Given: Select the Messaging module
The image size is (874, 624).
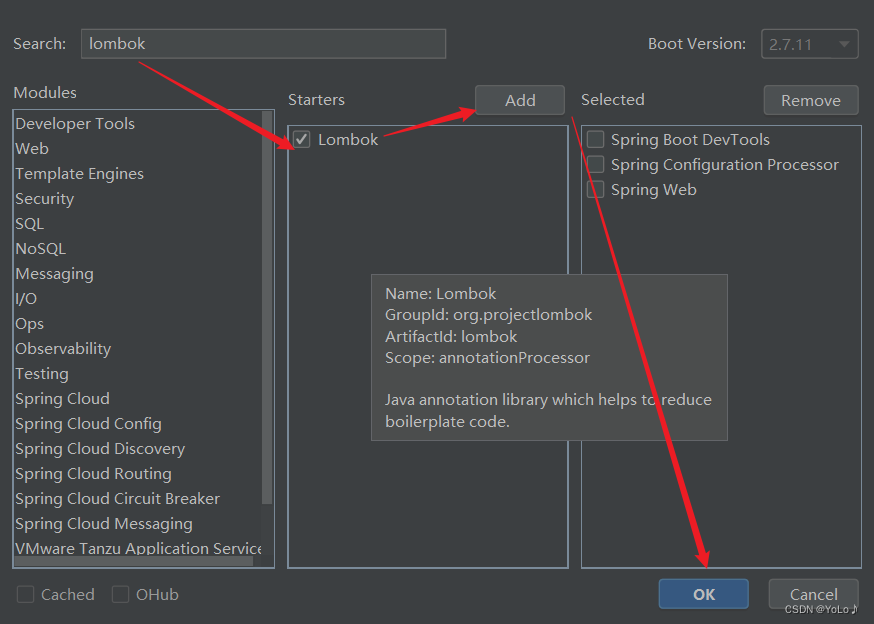Looking at the screenshot, I should pyautogui.click(x=137, y=274).
